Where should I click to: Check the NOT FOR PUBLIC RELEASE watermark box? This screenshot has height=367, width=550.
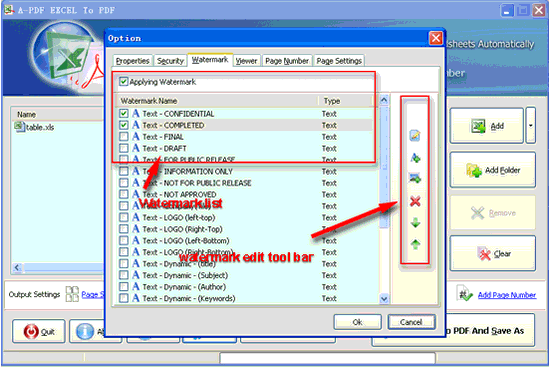point(123,183)
